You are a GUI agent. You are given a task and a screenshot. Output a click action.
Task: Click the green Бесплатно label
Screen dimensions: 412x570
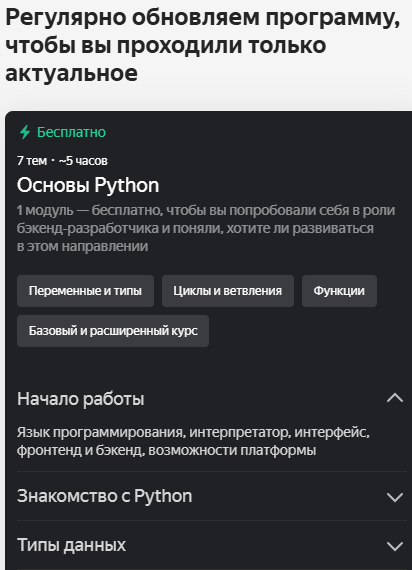[71, 132]
